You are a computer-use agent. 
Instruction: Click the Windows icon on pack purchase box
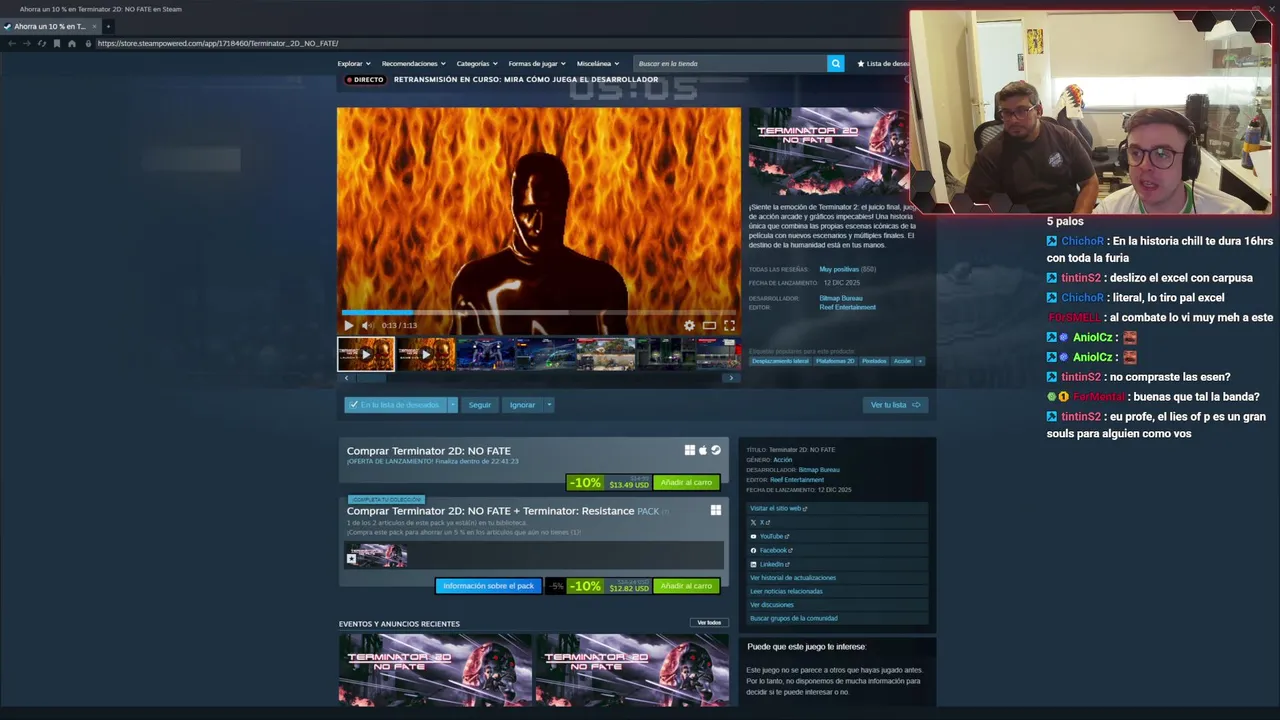pyautogui.click(x=716, y=510)
